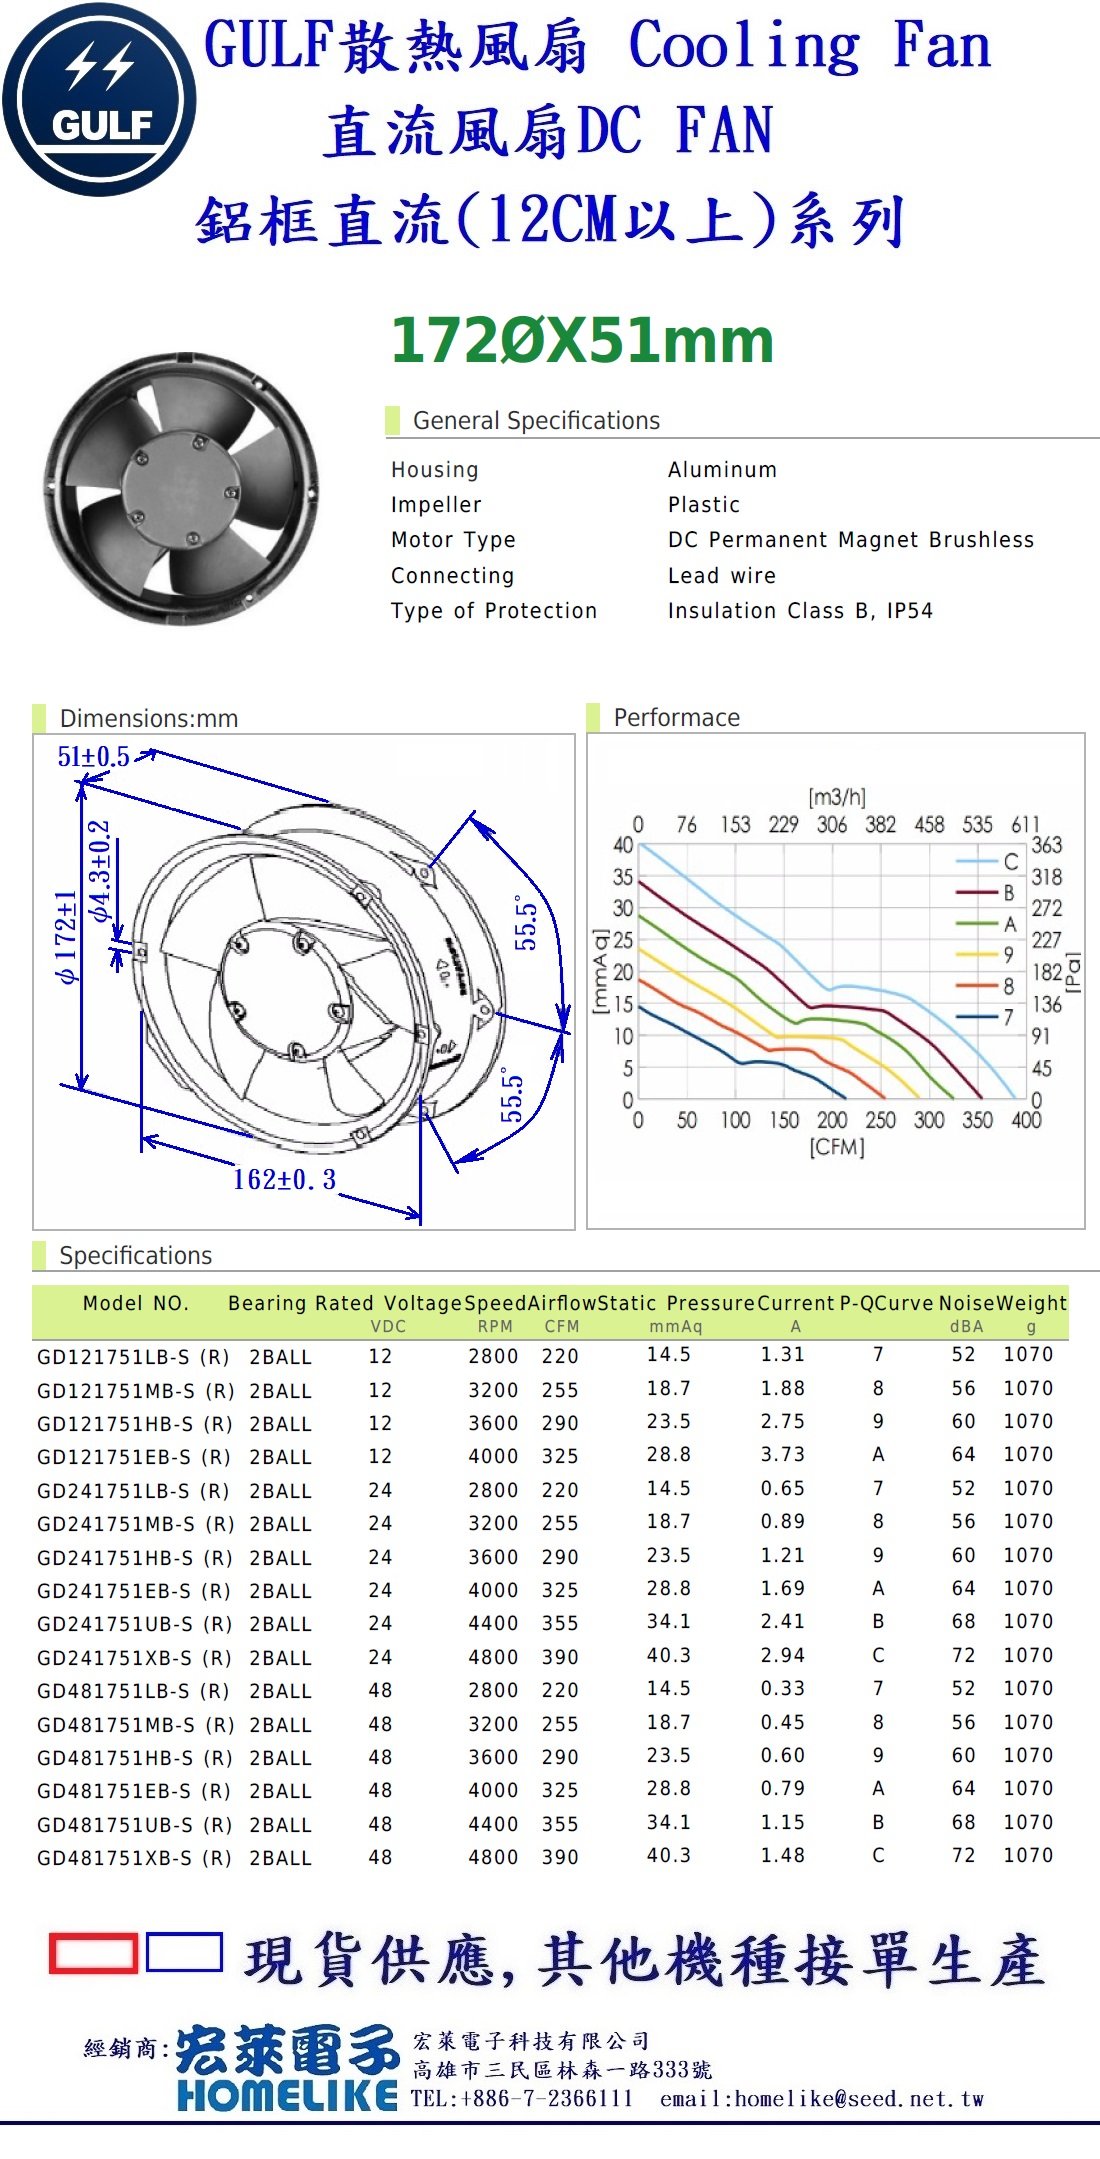Click the 'φ172±1' dimension label

66,937
